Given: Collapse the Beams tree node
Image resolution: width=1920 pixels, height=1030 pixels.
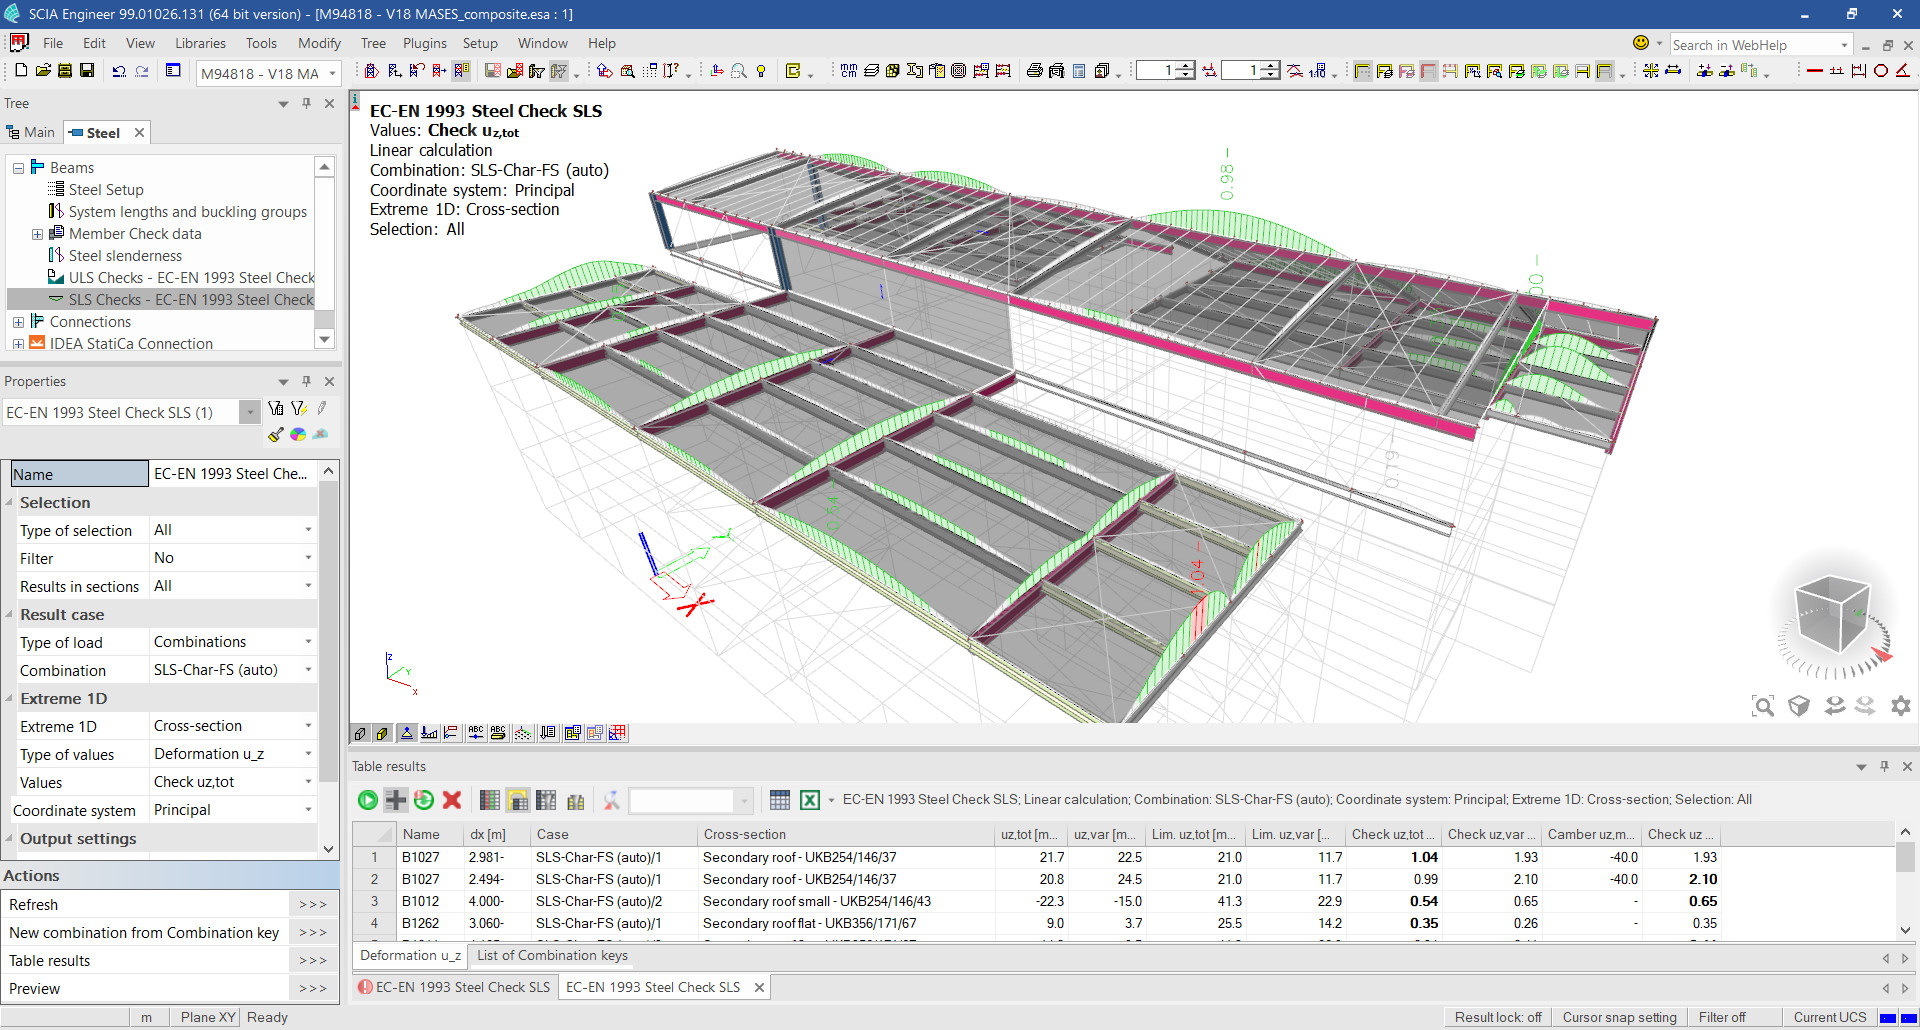Looking at the screenshot, I should 18,168.
